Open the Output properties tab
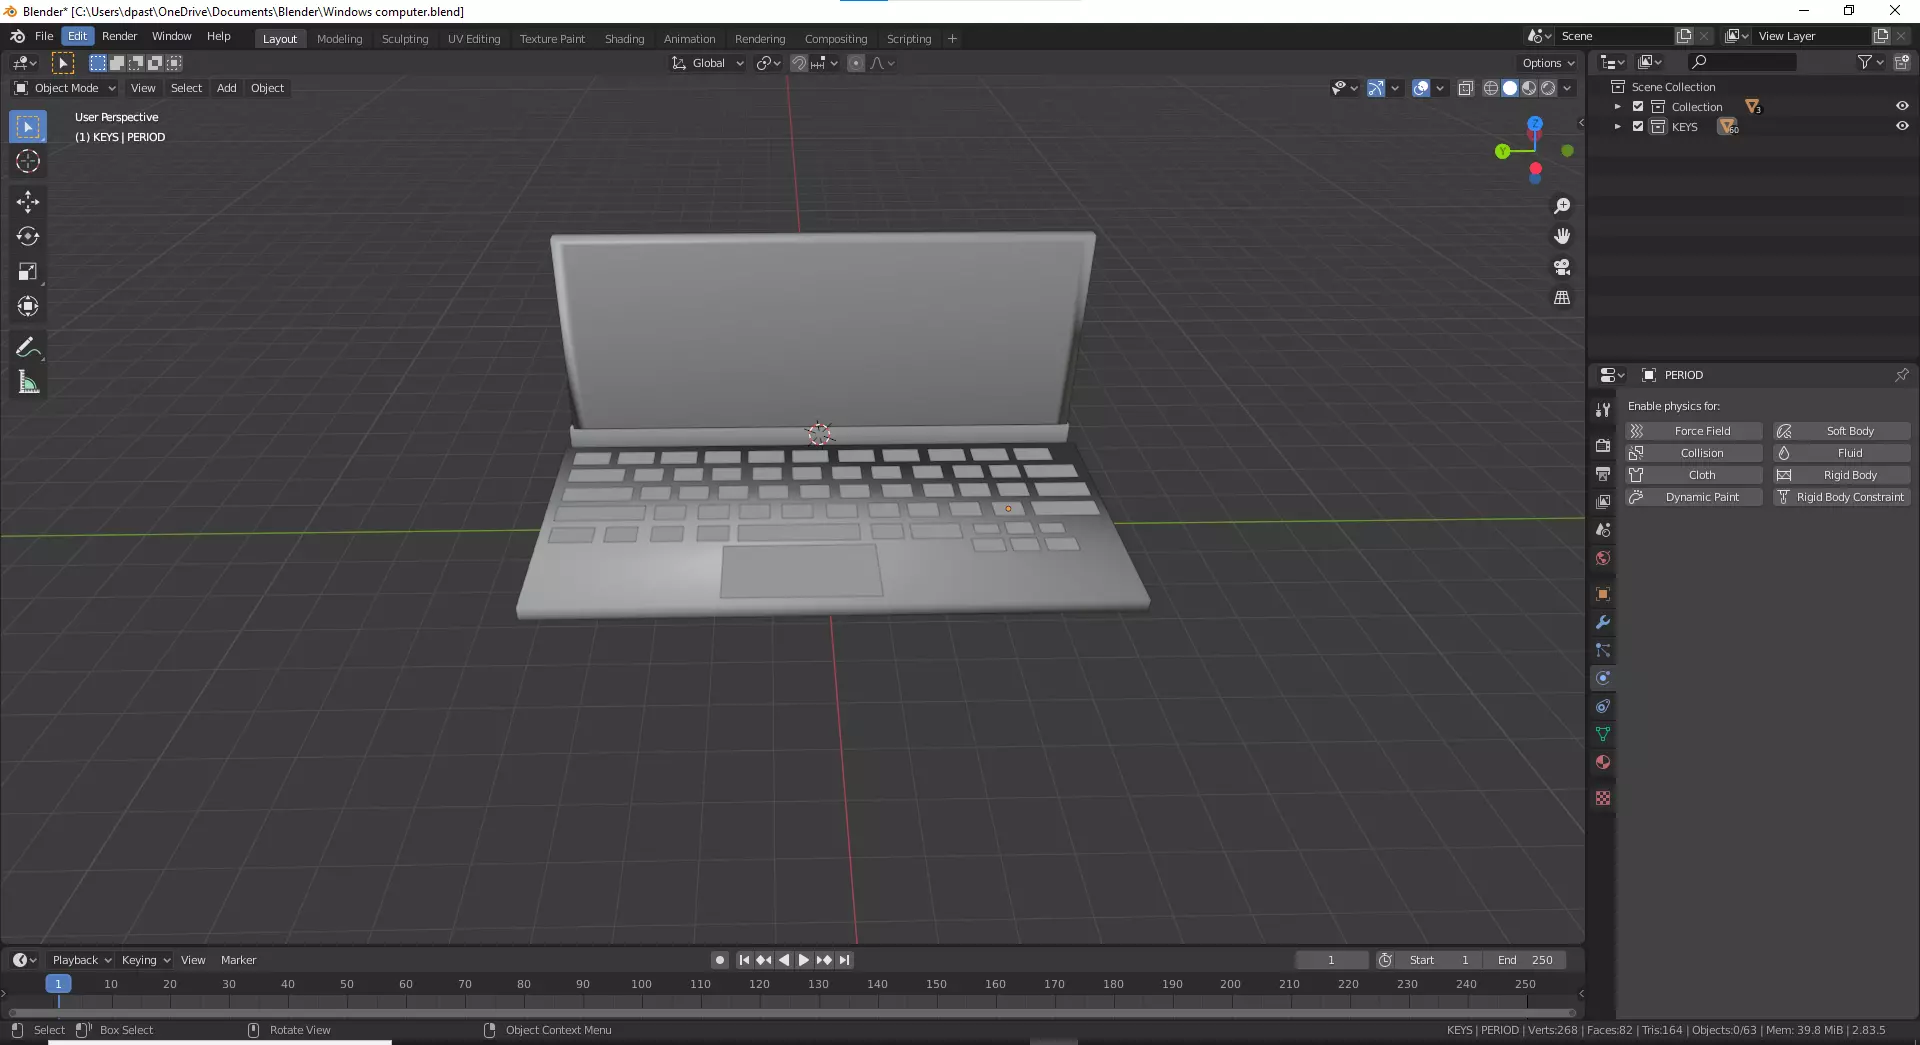This screenshot has height=1045, width=1920. click(1603, 474)
